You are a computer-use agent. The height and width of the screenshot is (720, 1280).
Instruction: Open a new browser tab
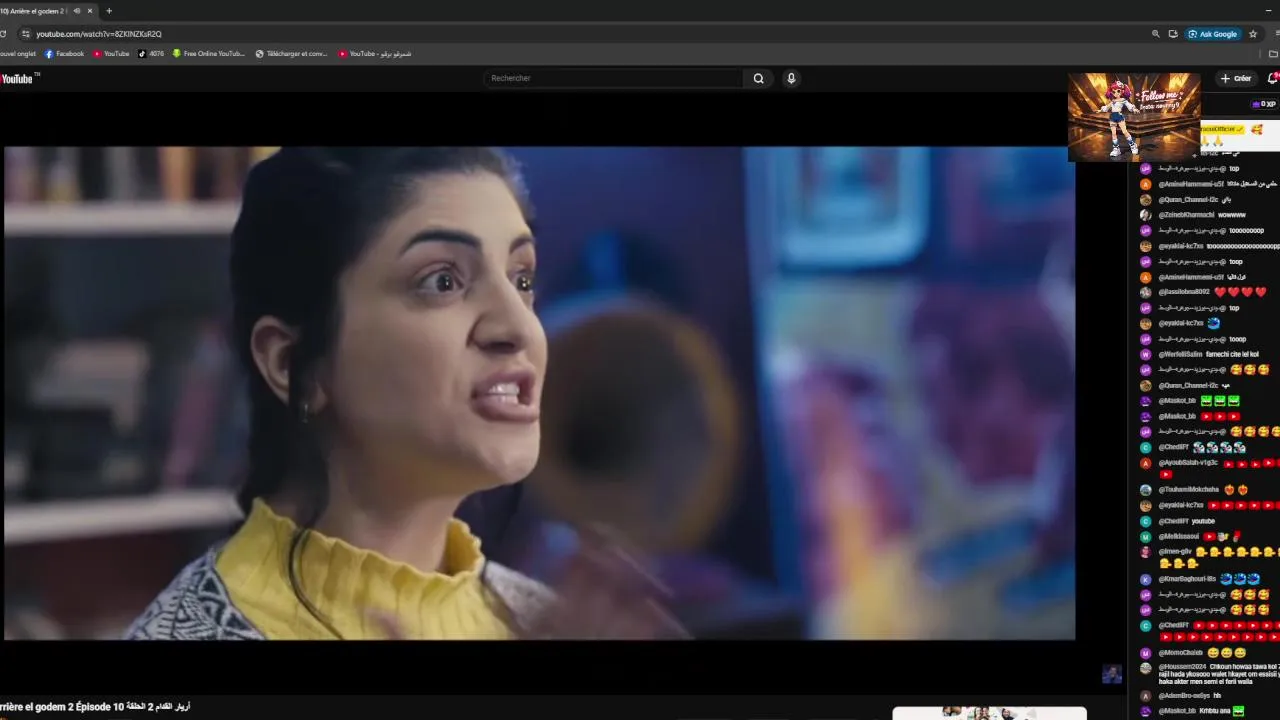point(109,11)
